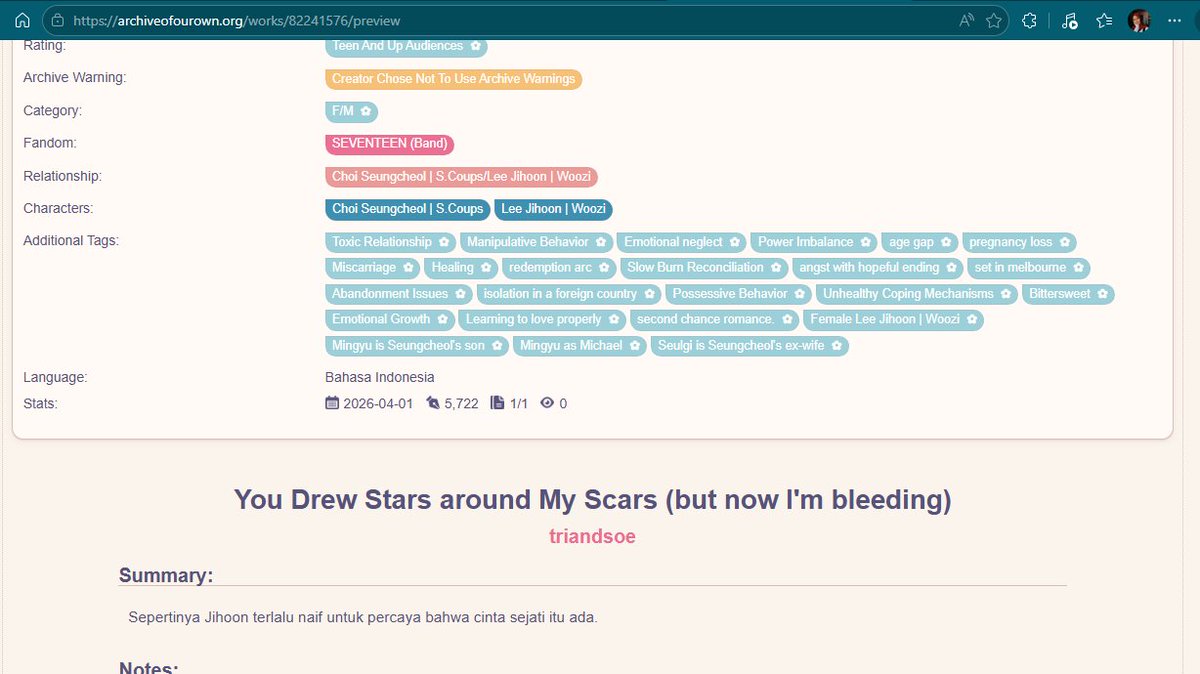
Task: Click the flower icon on age gap tag
Action: [x=946, y=242]
